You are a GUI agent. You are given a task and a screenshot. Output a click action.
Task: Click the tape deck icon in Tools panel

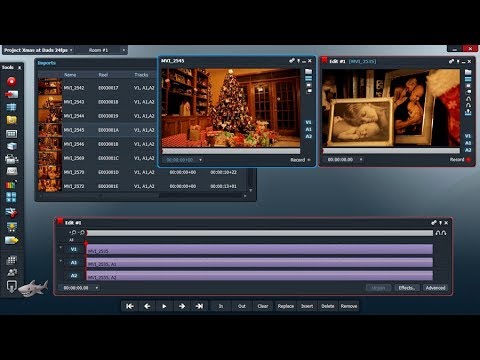coord(11,171)
